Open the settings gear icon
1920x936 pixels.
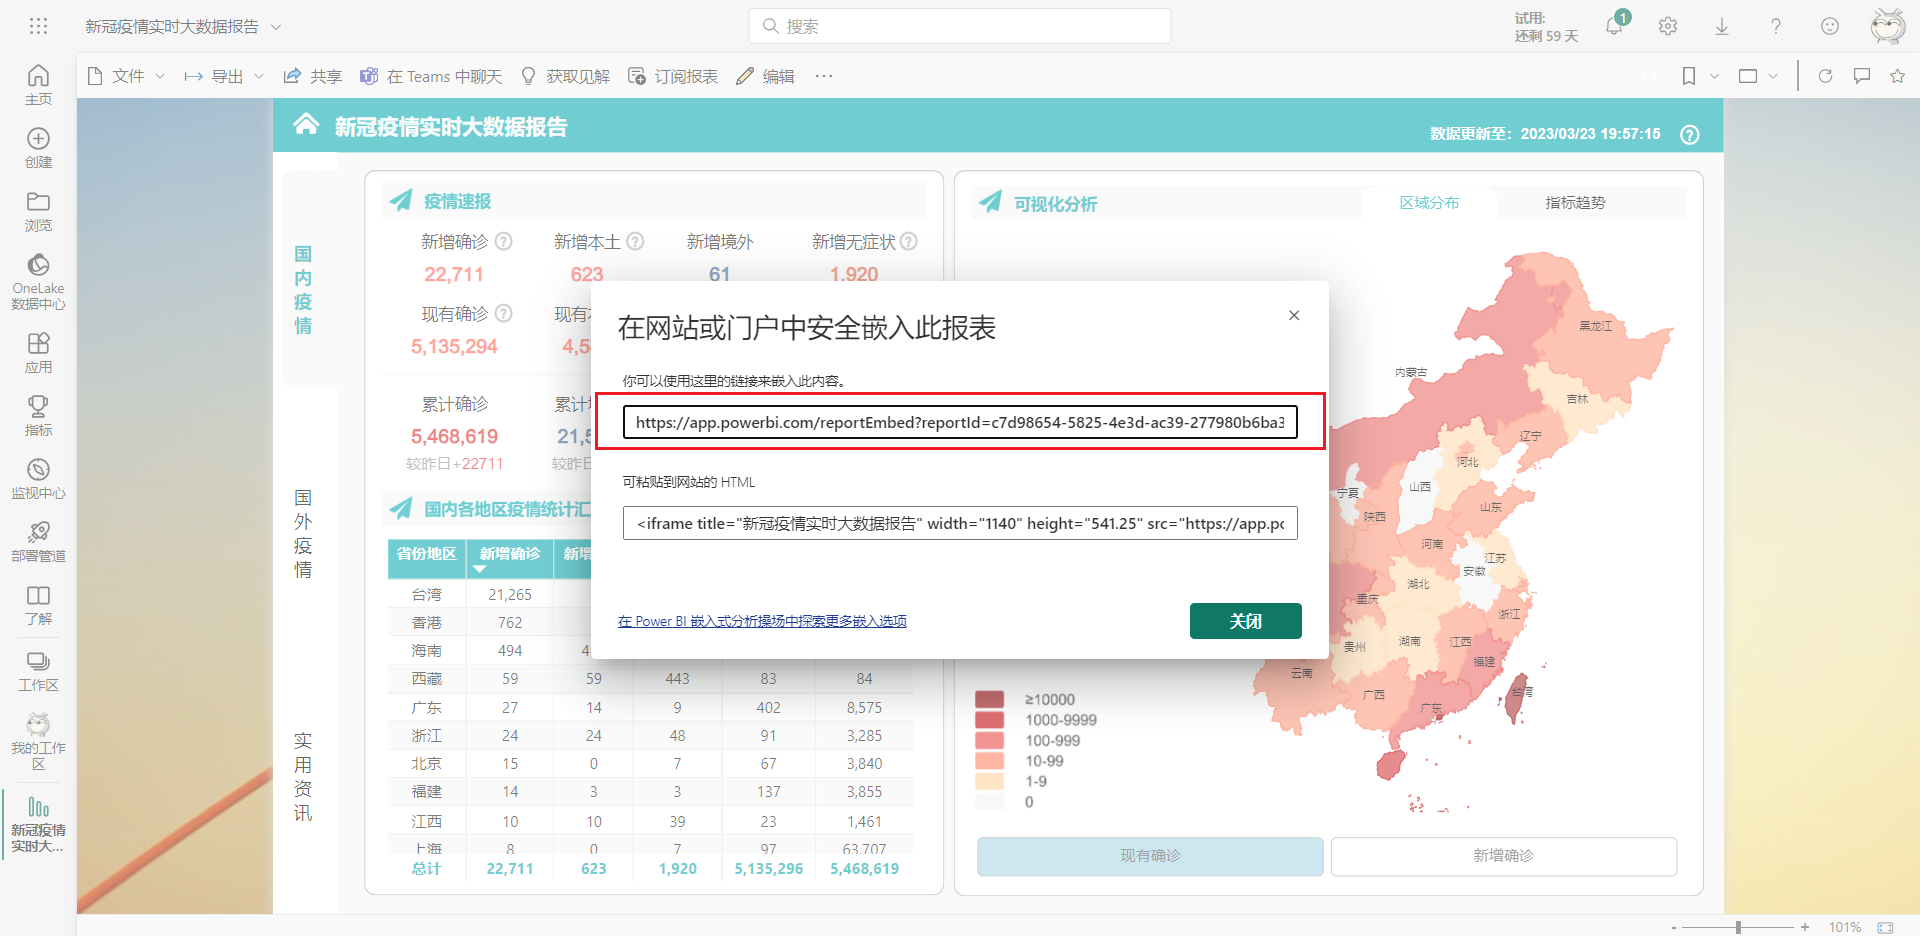(x=1668, y=26)
